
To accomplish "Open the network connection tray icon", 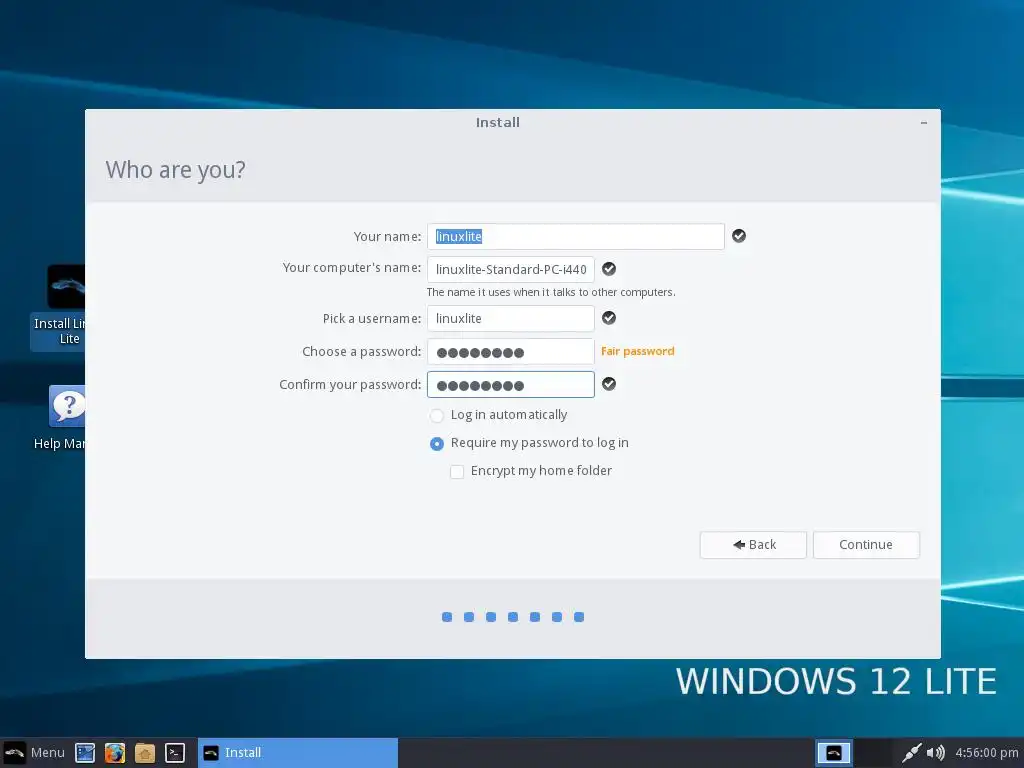I will pyautogui.click(x=911, y=753).
